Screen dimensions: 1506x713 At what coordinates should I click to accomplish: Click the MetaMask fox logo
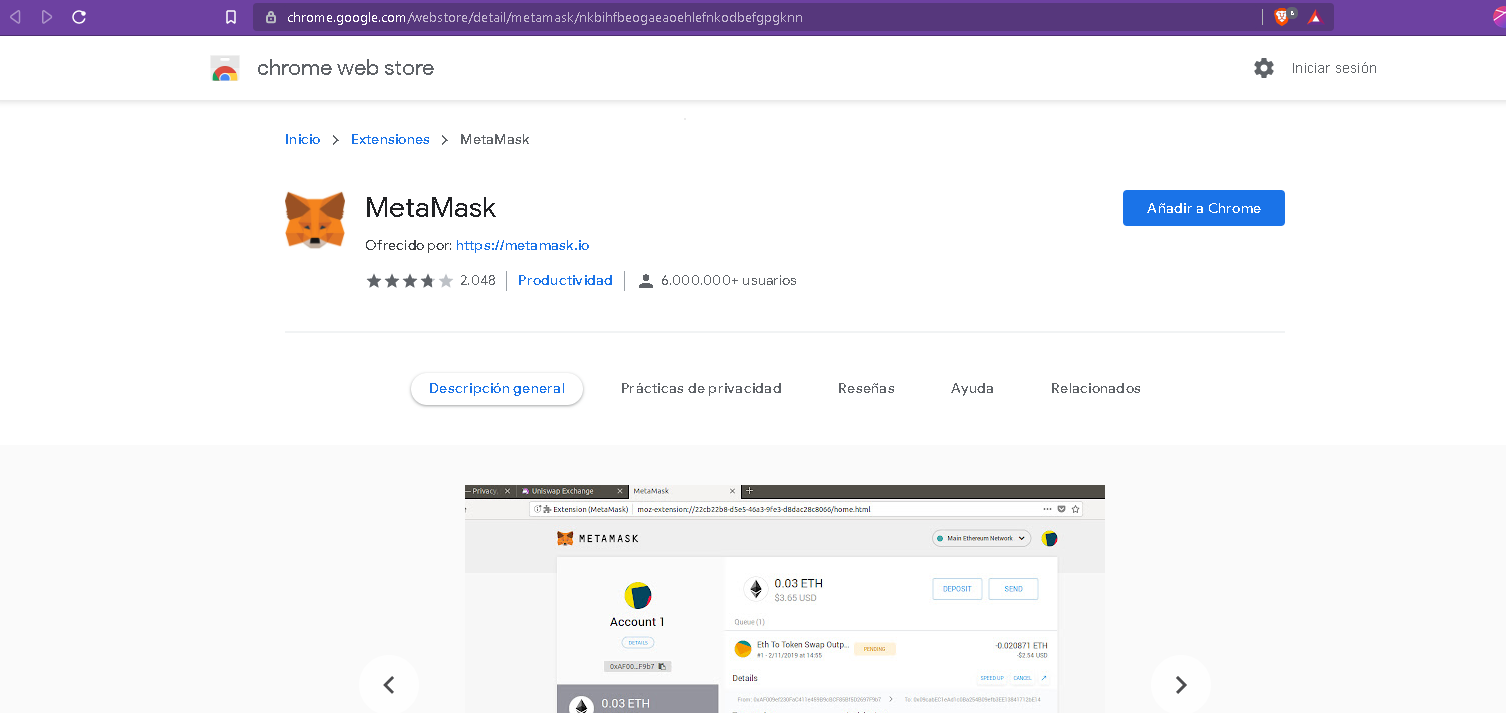point(315,220)
